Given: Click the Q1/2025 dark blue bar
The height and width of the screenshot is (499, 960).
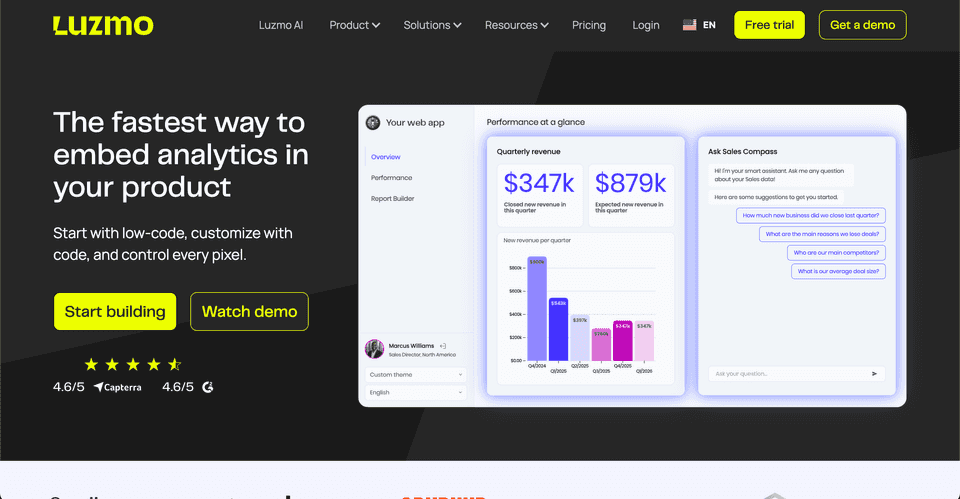Looking at the screenshot, I should point(558,329).
